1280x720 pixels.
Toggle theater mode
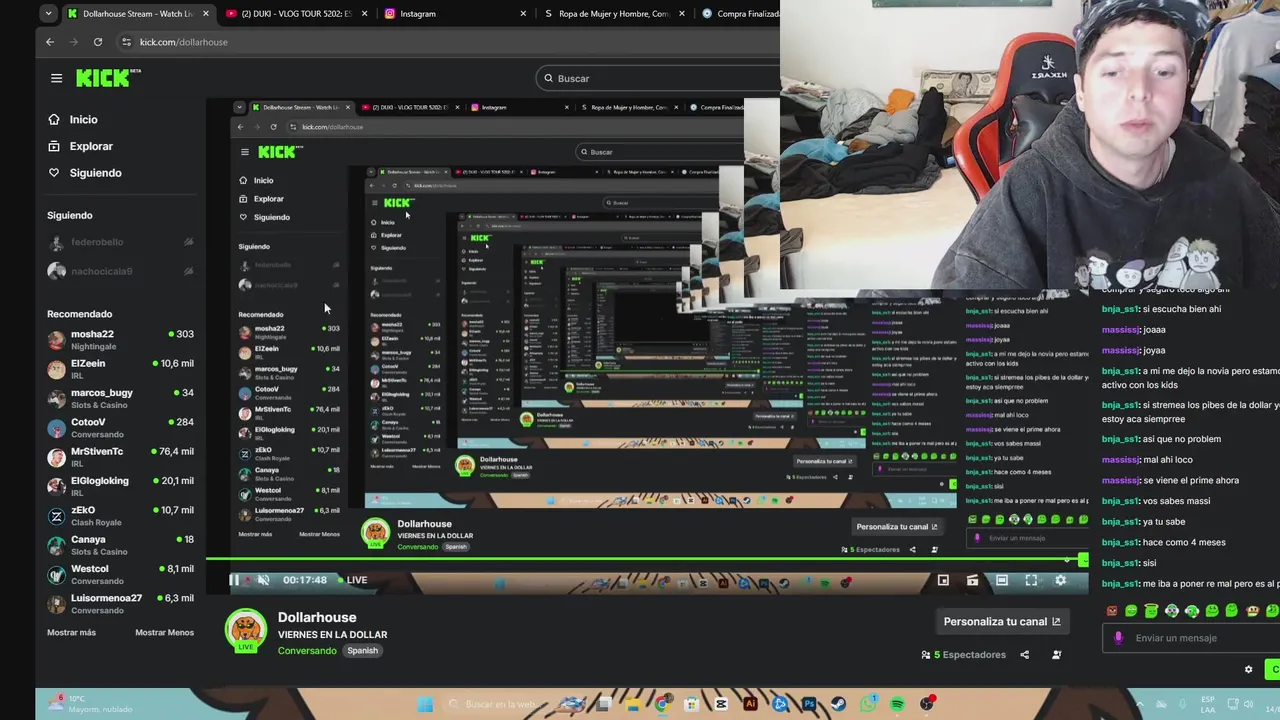1002,580
